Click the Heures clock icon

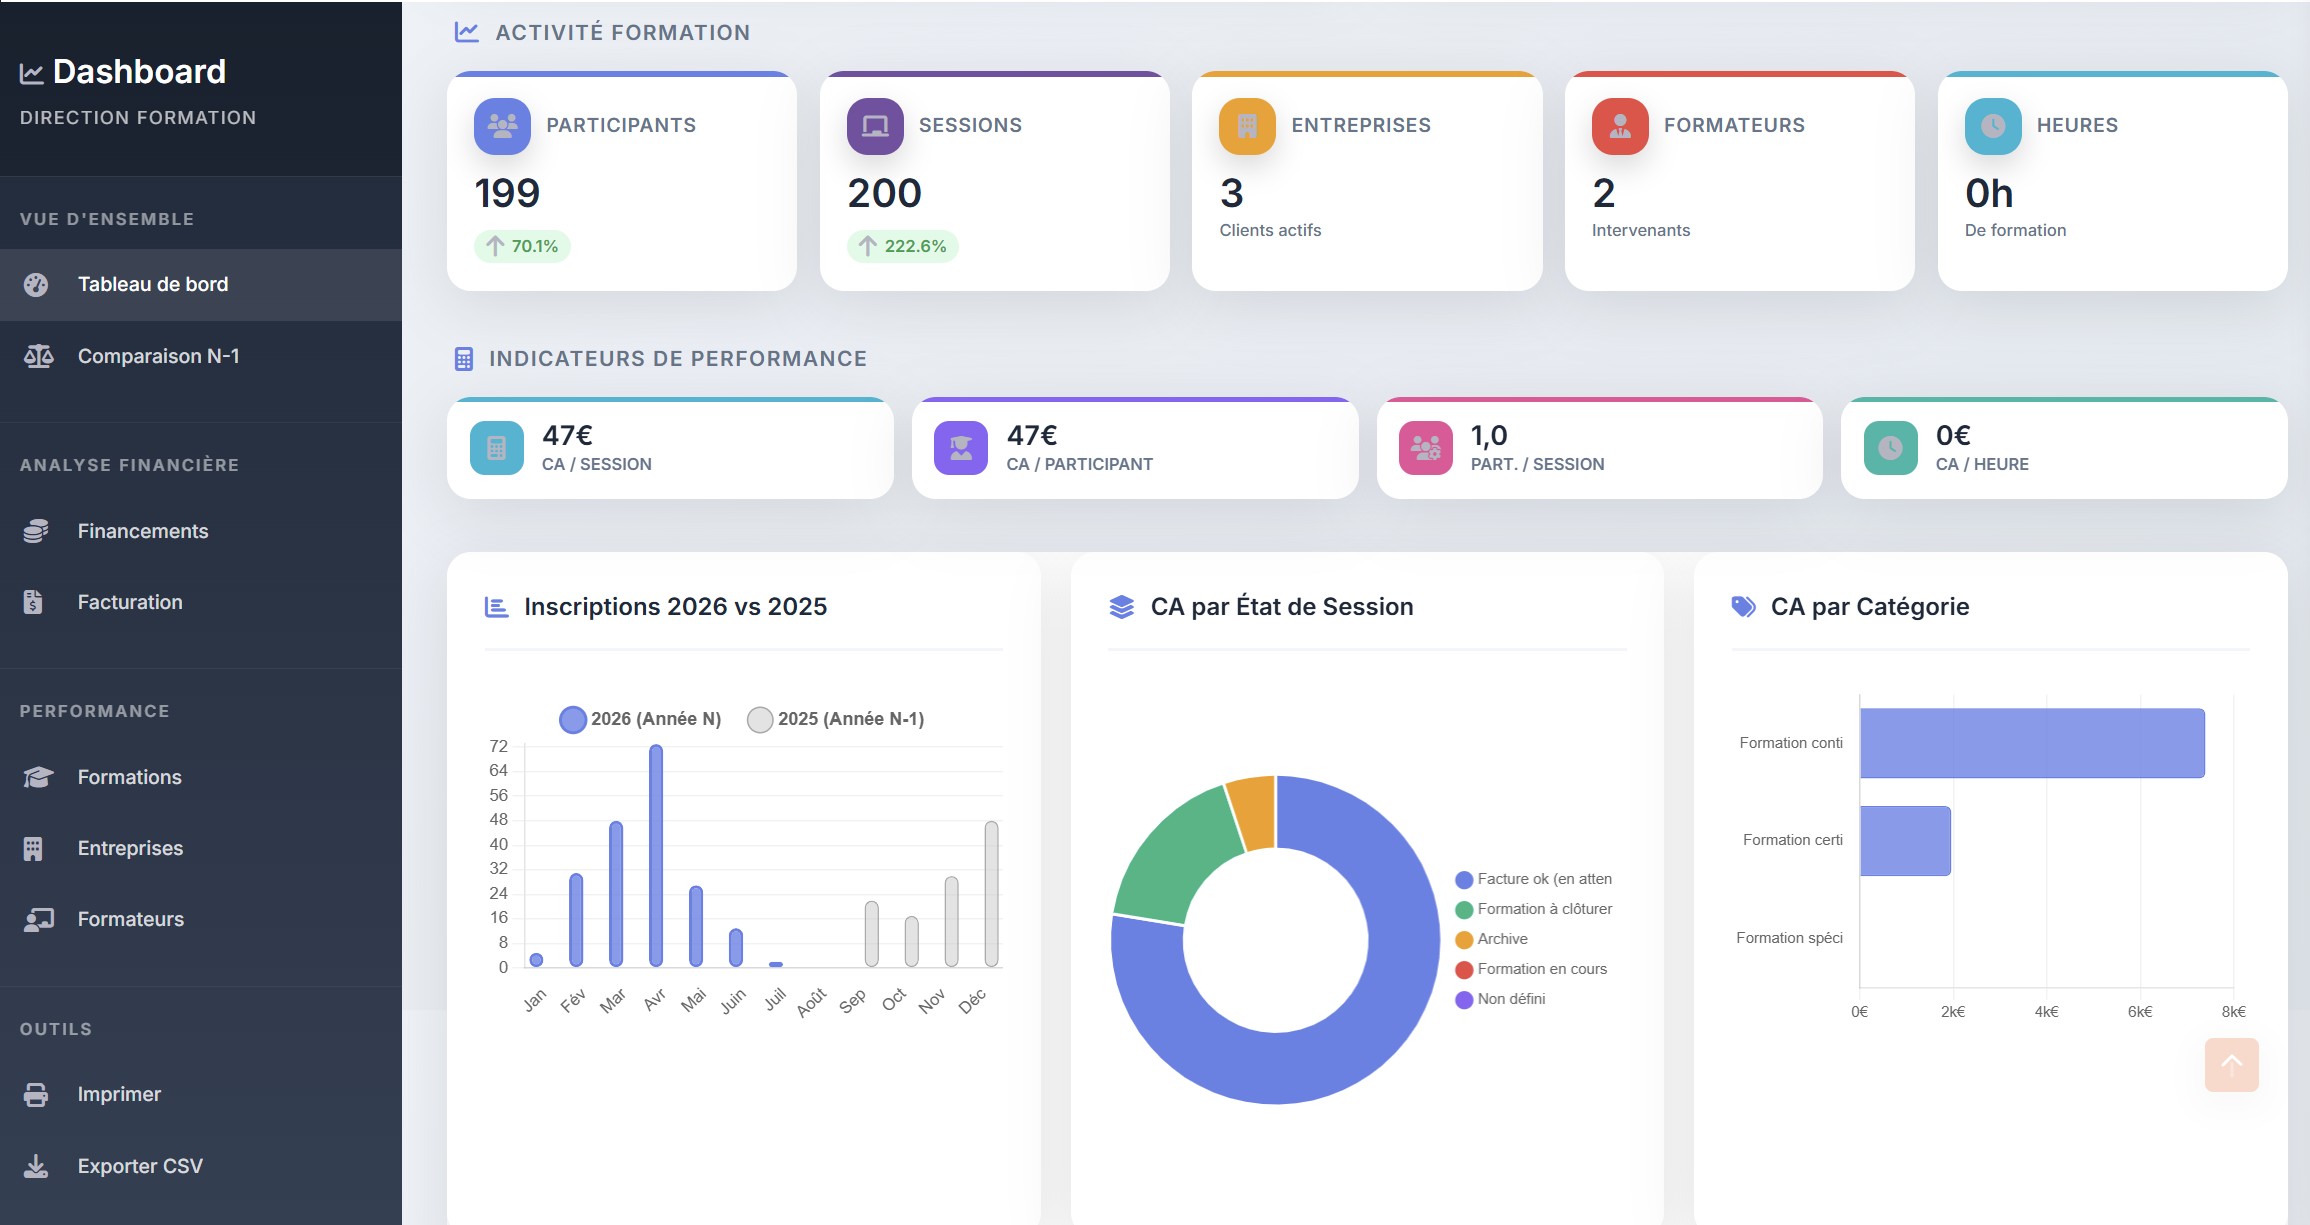1991,126
